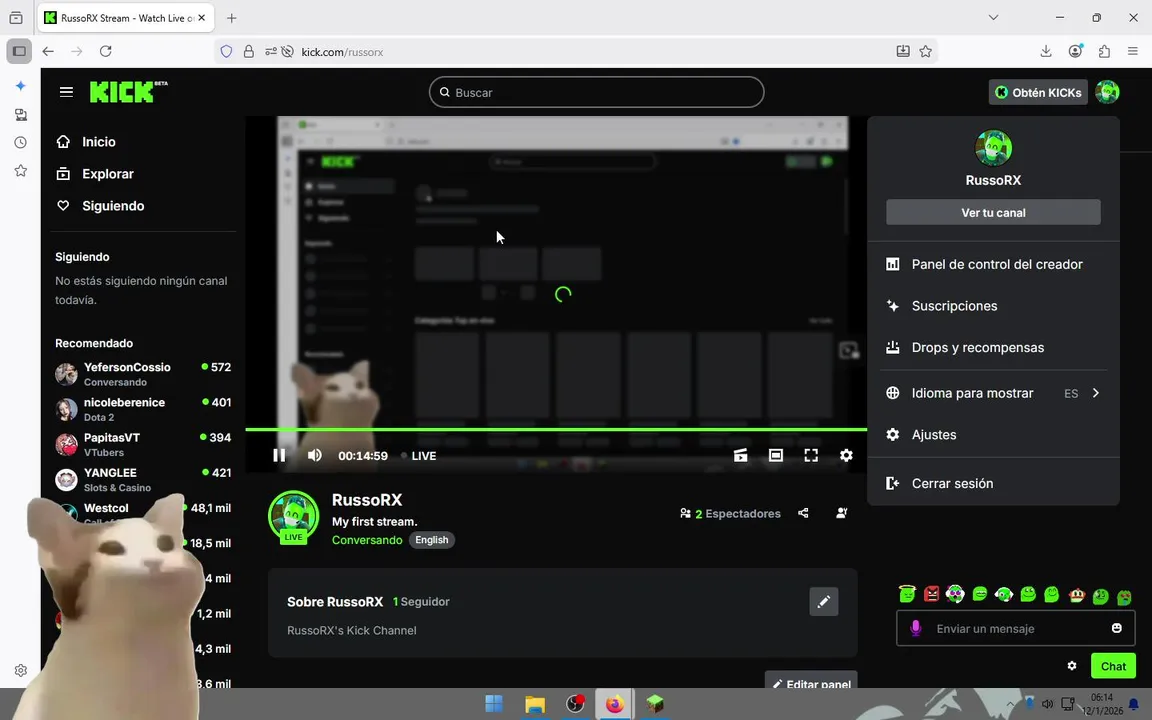The height and width of the screenshot is (720, 1152).
Task: Open the Kick hamburger menu
Action: click(66, 92)
